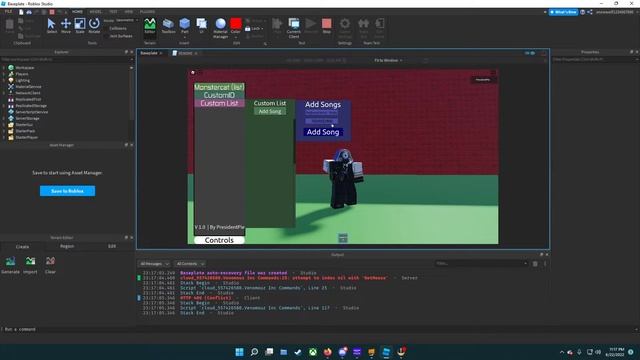This screenshot has height=360, width=640.
Task: Clear output with the trash icon
Action: pyautogui.click(x=535, y=264)
